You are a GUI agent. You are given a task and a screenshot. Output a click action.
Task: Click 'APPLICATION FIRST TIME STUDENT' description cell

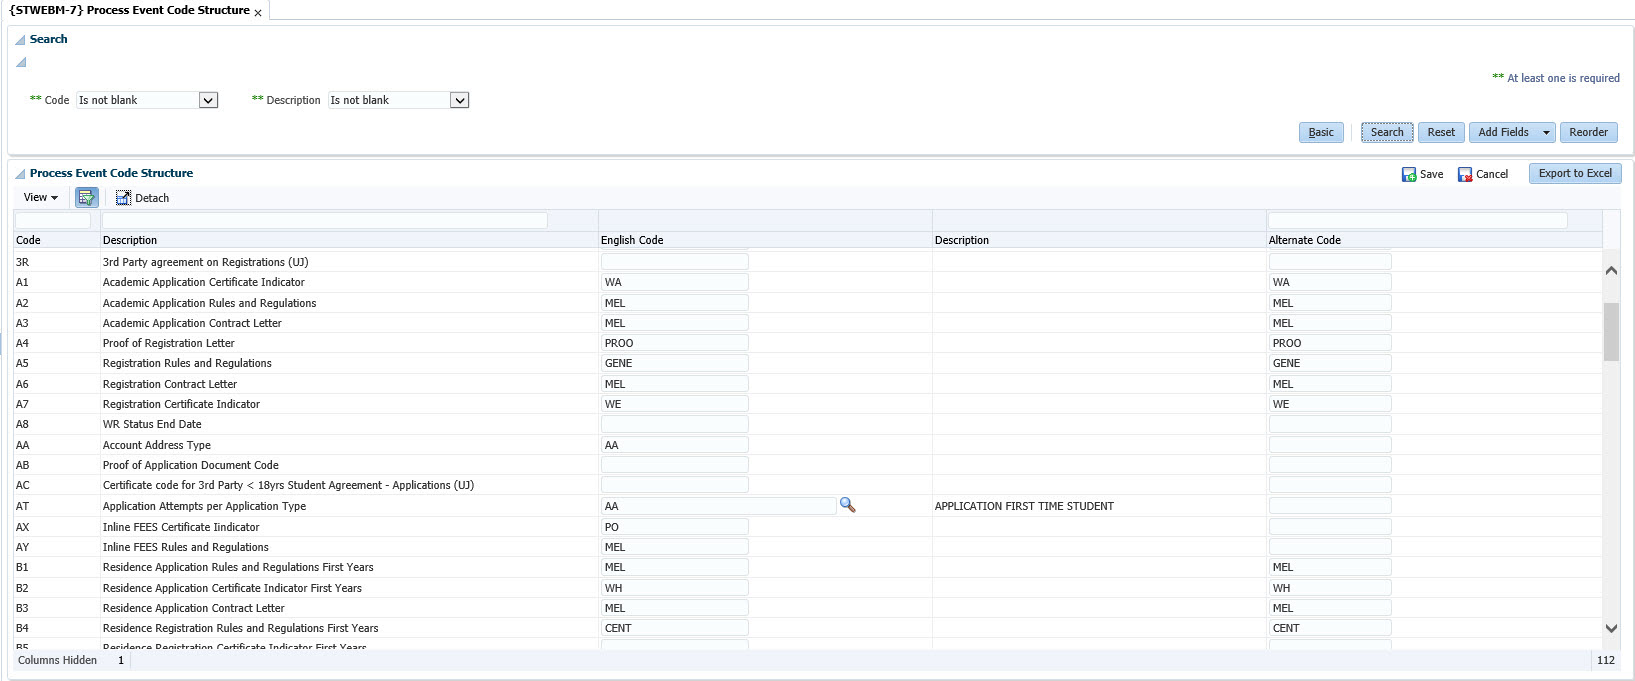pos(1024,506)
